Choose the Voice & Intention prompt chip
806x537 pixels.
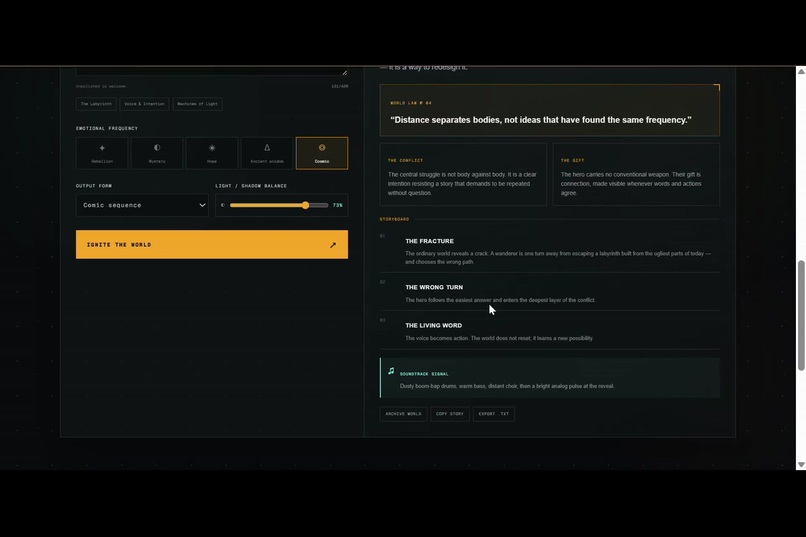144,104
